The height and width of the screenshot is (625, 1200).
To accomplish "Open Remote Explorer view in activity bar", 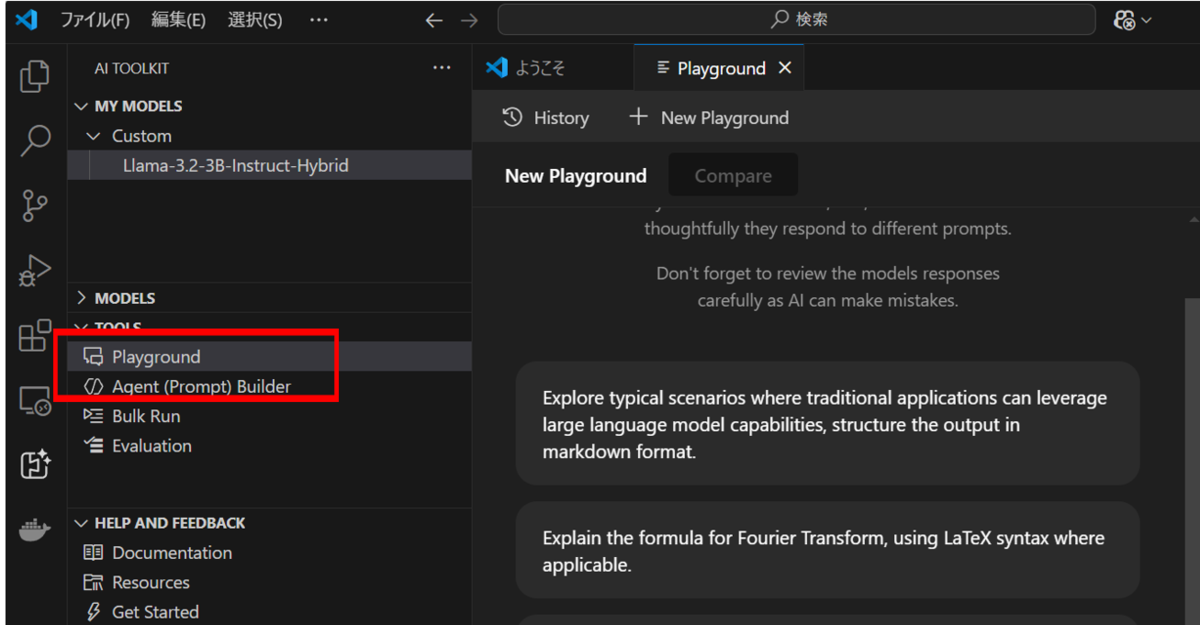I will pyautogui.click(x=35, y=401).
